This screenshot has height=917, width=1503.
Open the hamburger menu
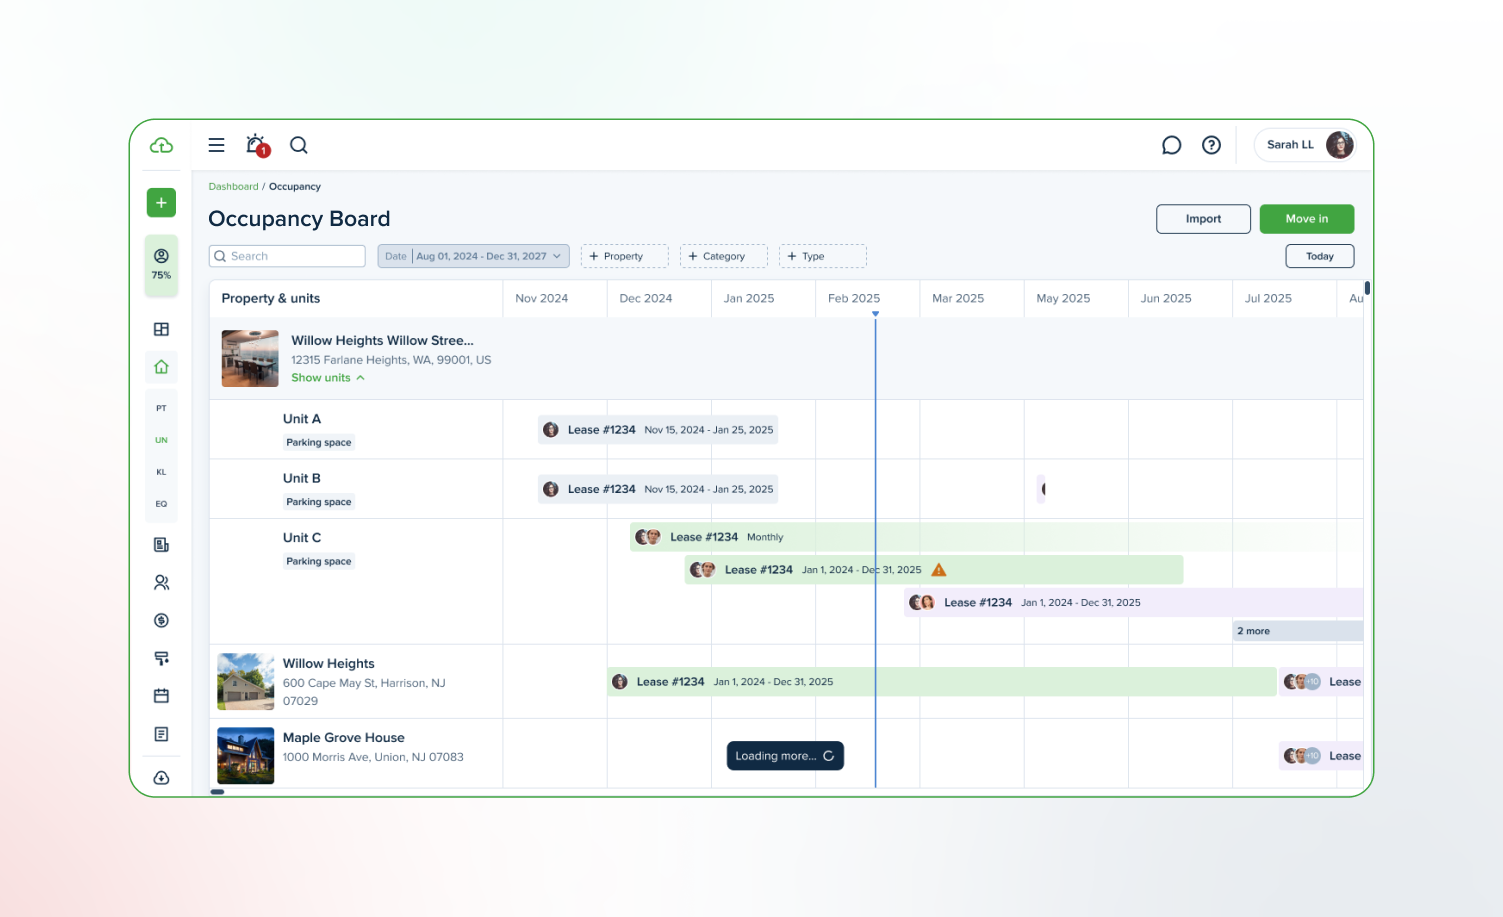[x=216, y=145]
